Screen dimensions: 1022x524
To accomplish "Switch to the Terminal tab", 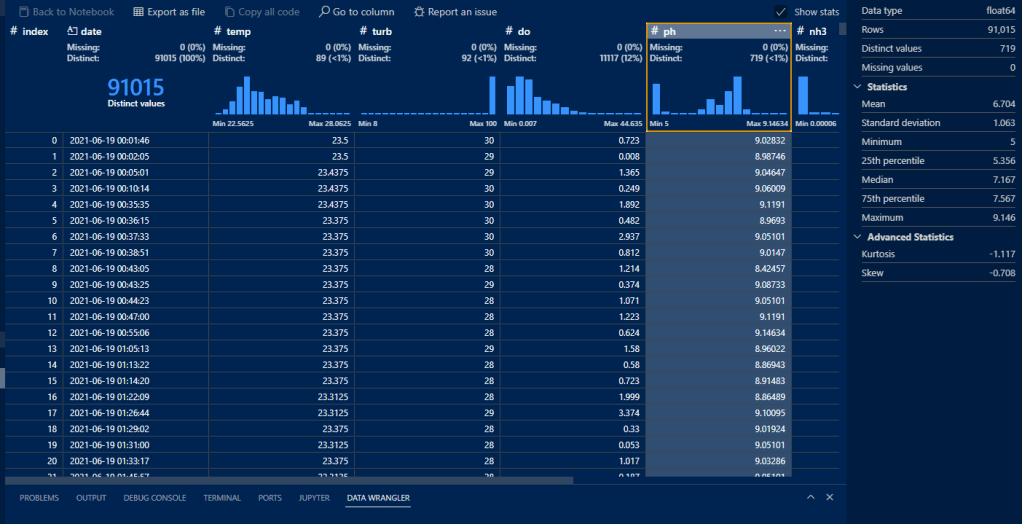I will 222,497.
